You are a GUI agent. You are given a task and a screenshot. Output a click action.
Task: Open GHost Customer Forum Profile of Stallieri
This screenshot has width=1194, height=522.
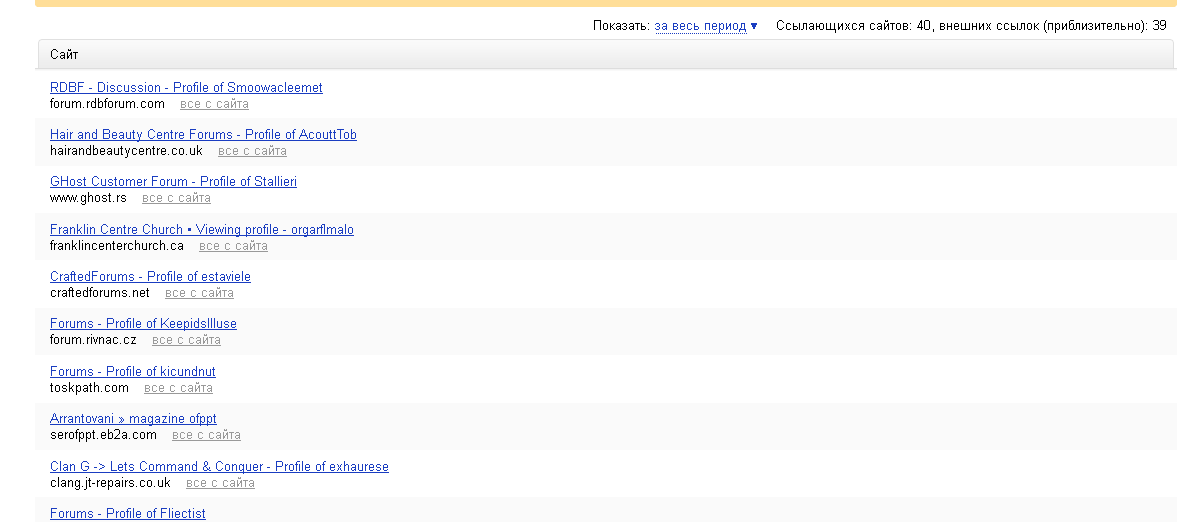click(x=173, y=182)
